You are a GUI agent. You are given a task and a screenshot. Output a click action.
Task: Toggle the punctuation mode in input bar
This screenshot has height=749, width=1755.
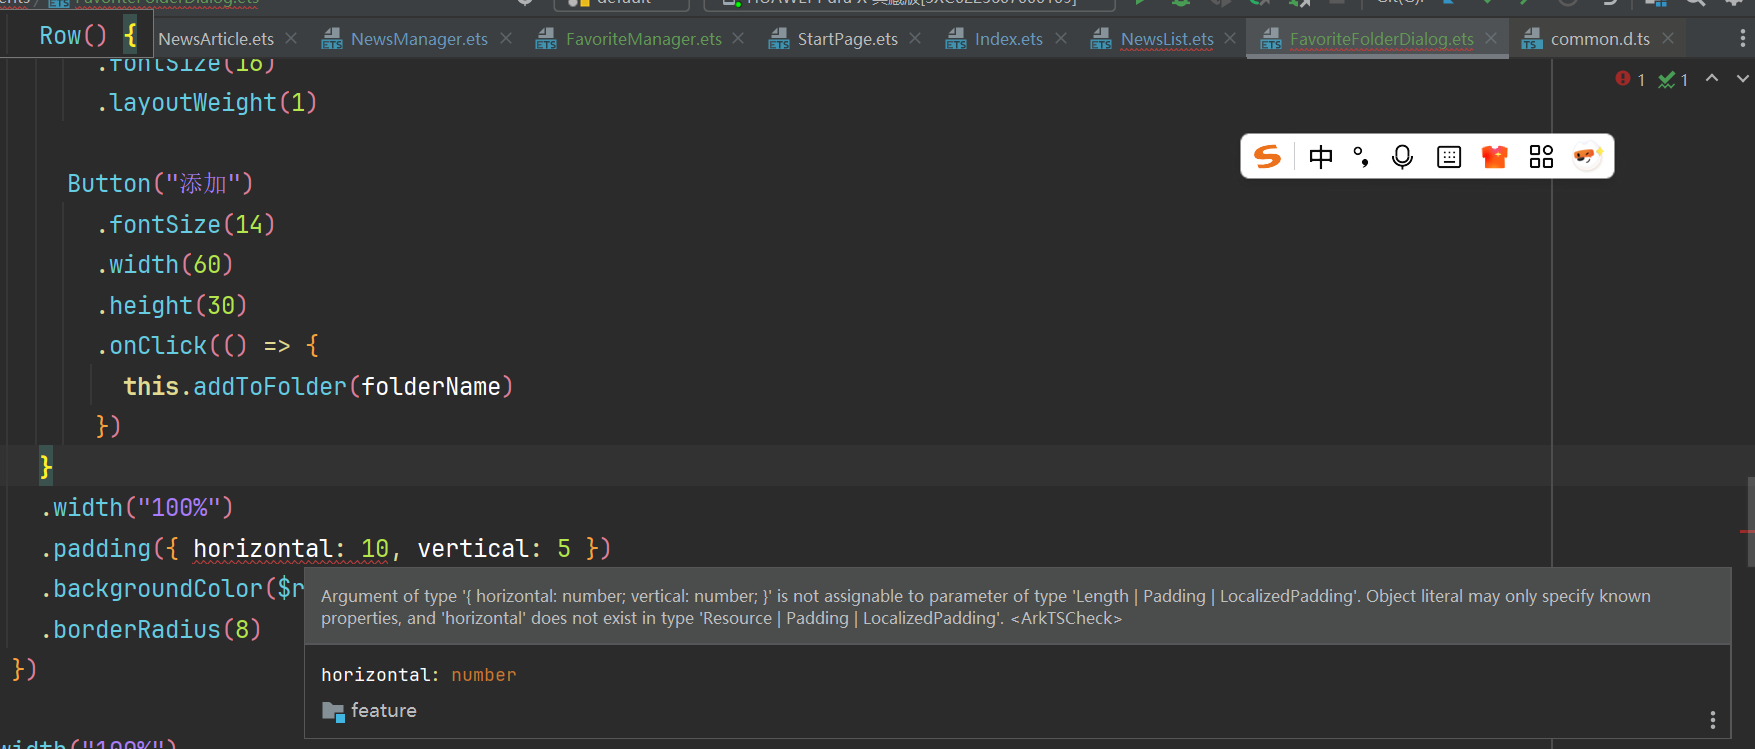point(1361,157)
